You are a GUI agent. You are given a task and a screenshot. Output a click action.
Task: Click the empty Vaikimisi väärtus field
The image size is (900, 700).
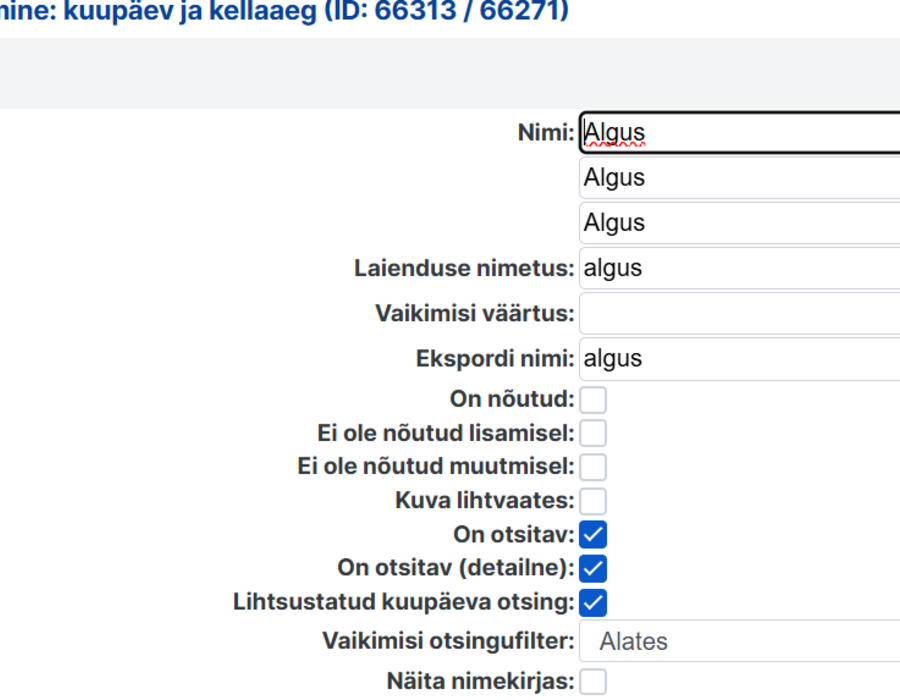tap(740, 313)
